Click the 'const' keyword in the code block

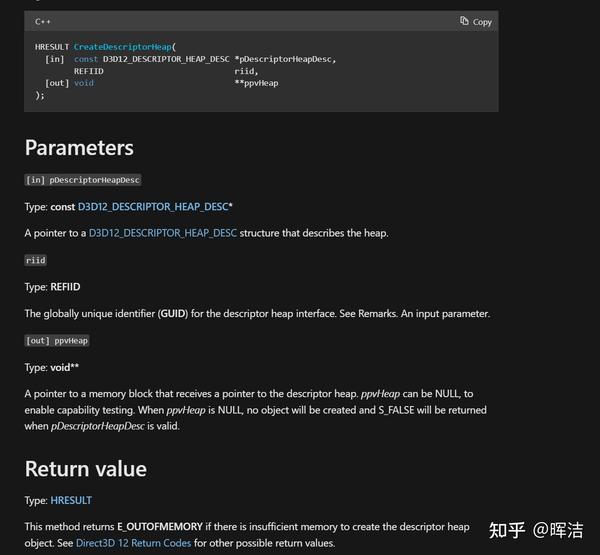(x=86, y=59)
